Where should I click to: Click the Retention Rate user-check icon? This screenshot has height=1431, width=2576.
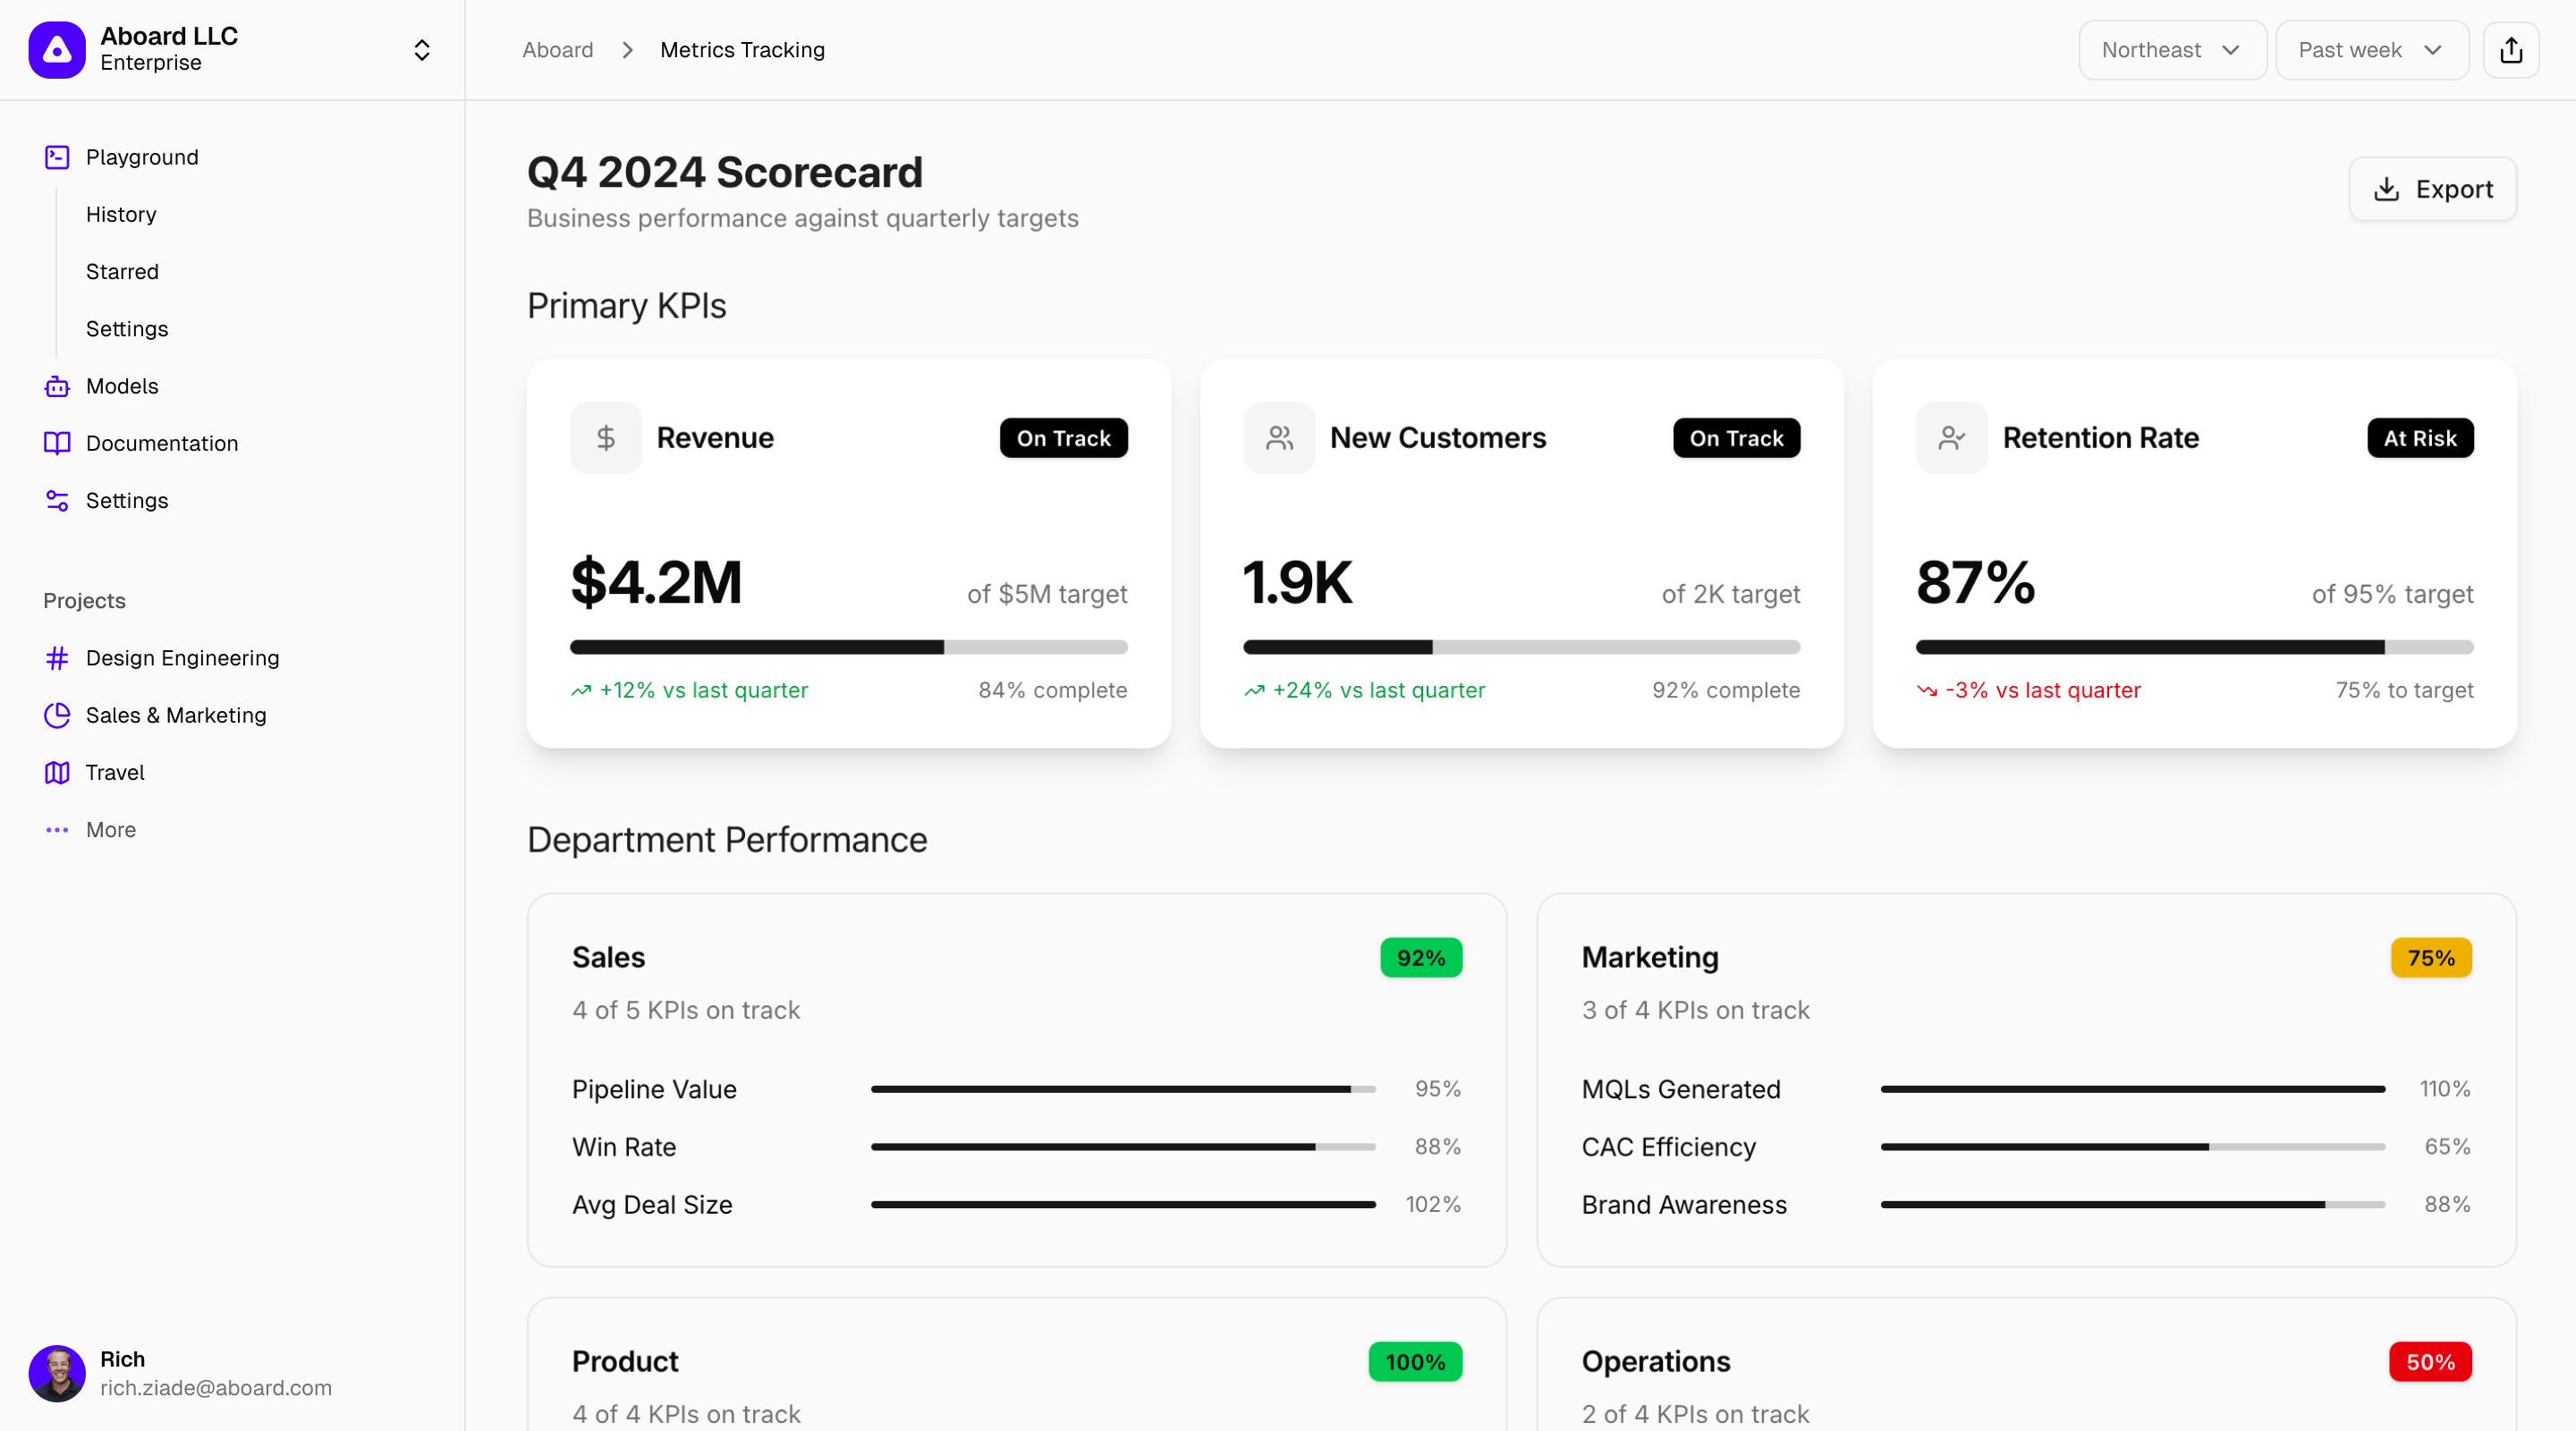(x=1951, y=438)
